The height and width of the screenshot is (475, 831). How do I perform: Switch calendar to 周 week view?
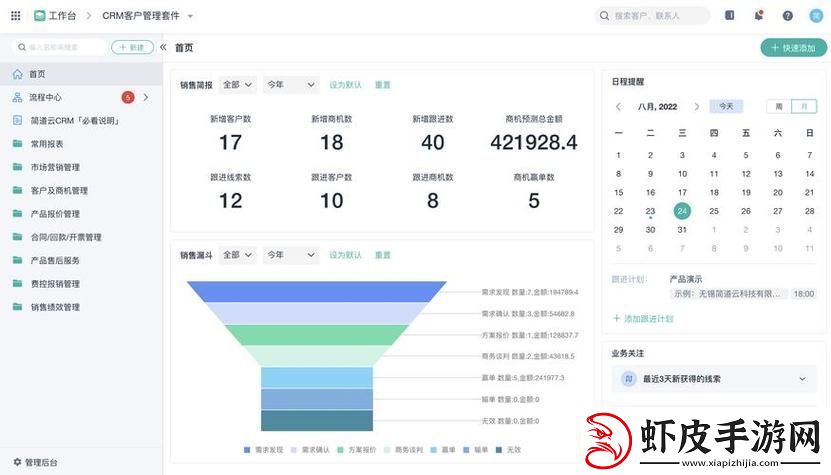(779, 107)
